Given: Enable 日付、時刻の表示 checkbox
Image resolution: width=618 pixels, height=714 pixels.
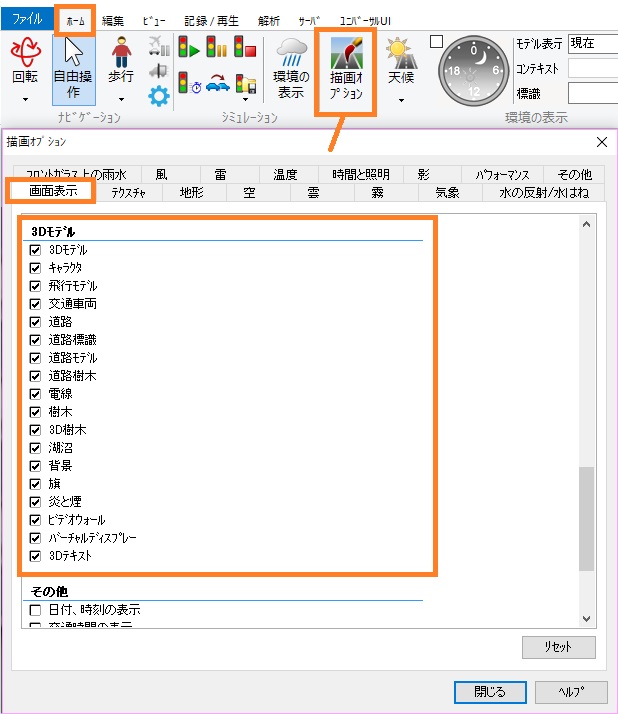Looking at the screenshot, I should [x=35, y=610].
